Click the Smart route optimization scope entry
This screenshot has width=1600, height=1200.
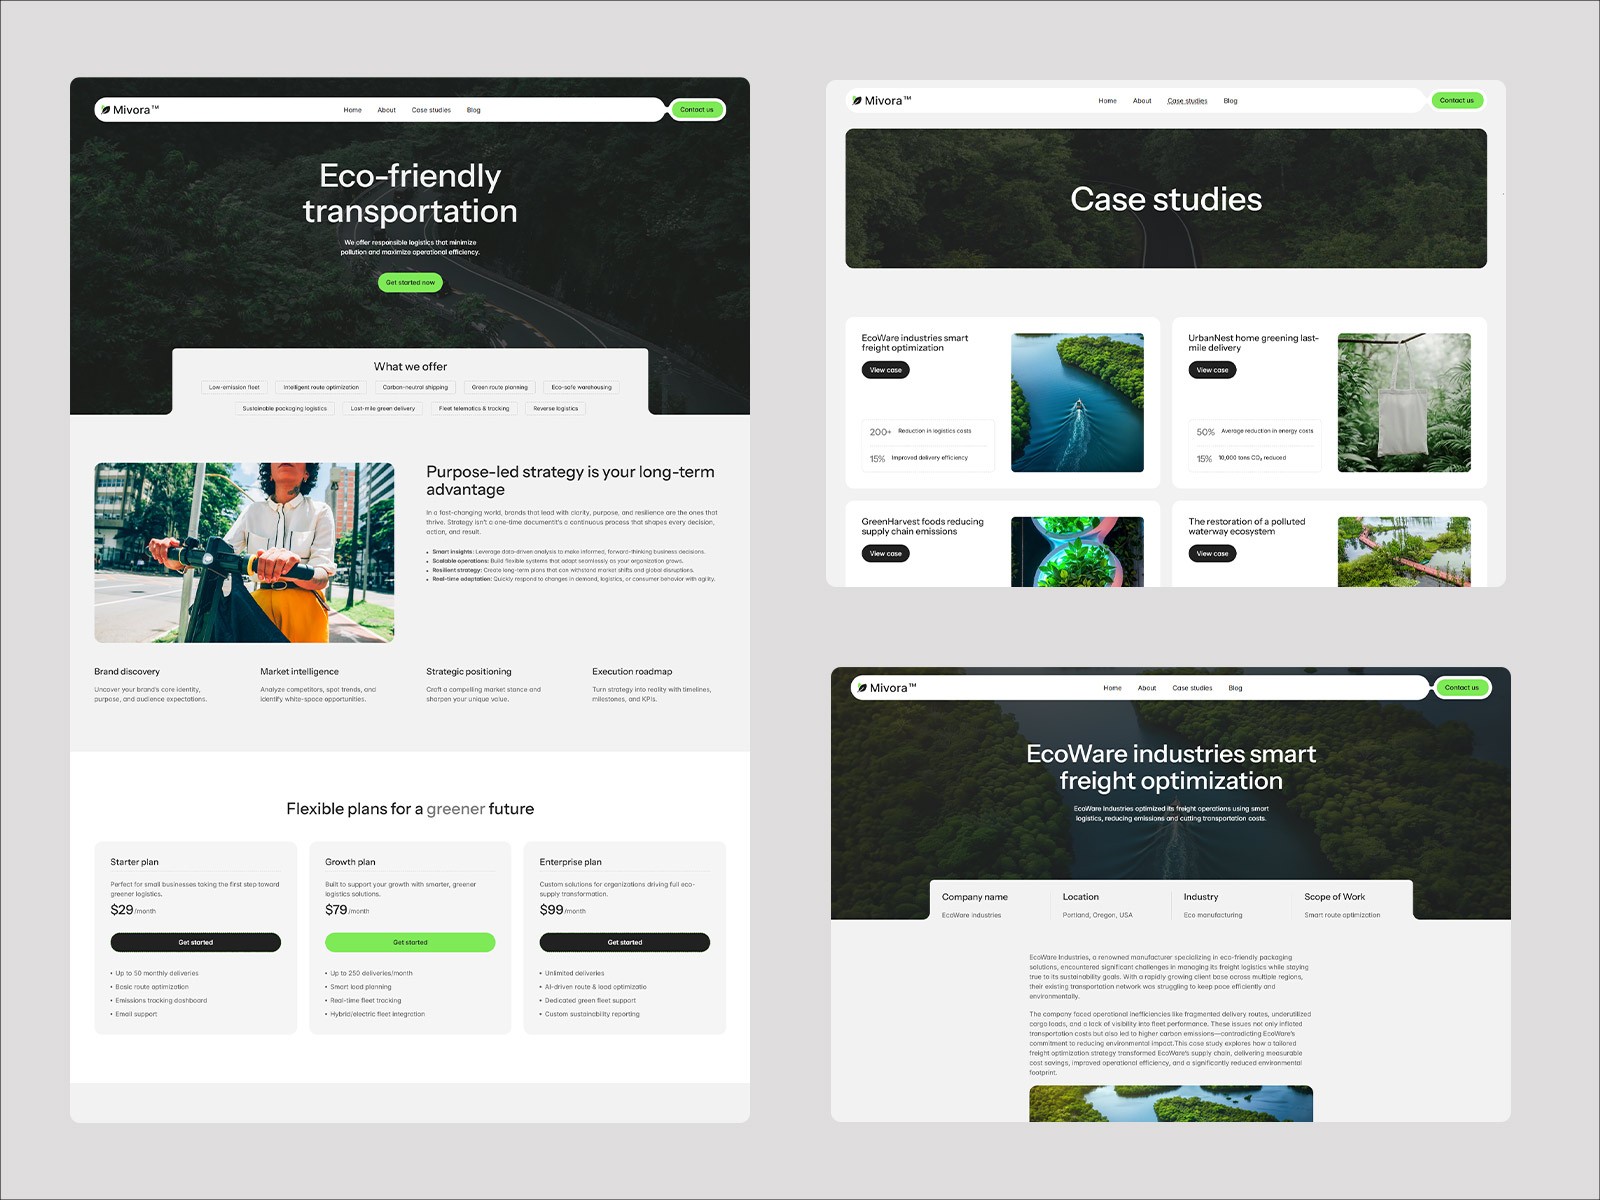pyautogui.click(x=1341, y=914)
